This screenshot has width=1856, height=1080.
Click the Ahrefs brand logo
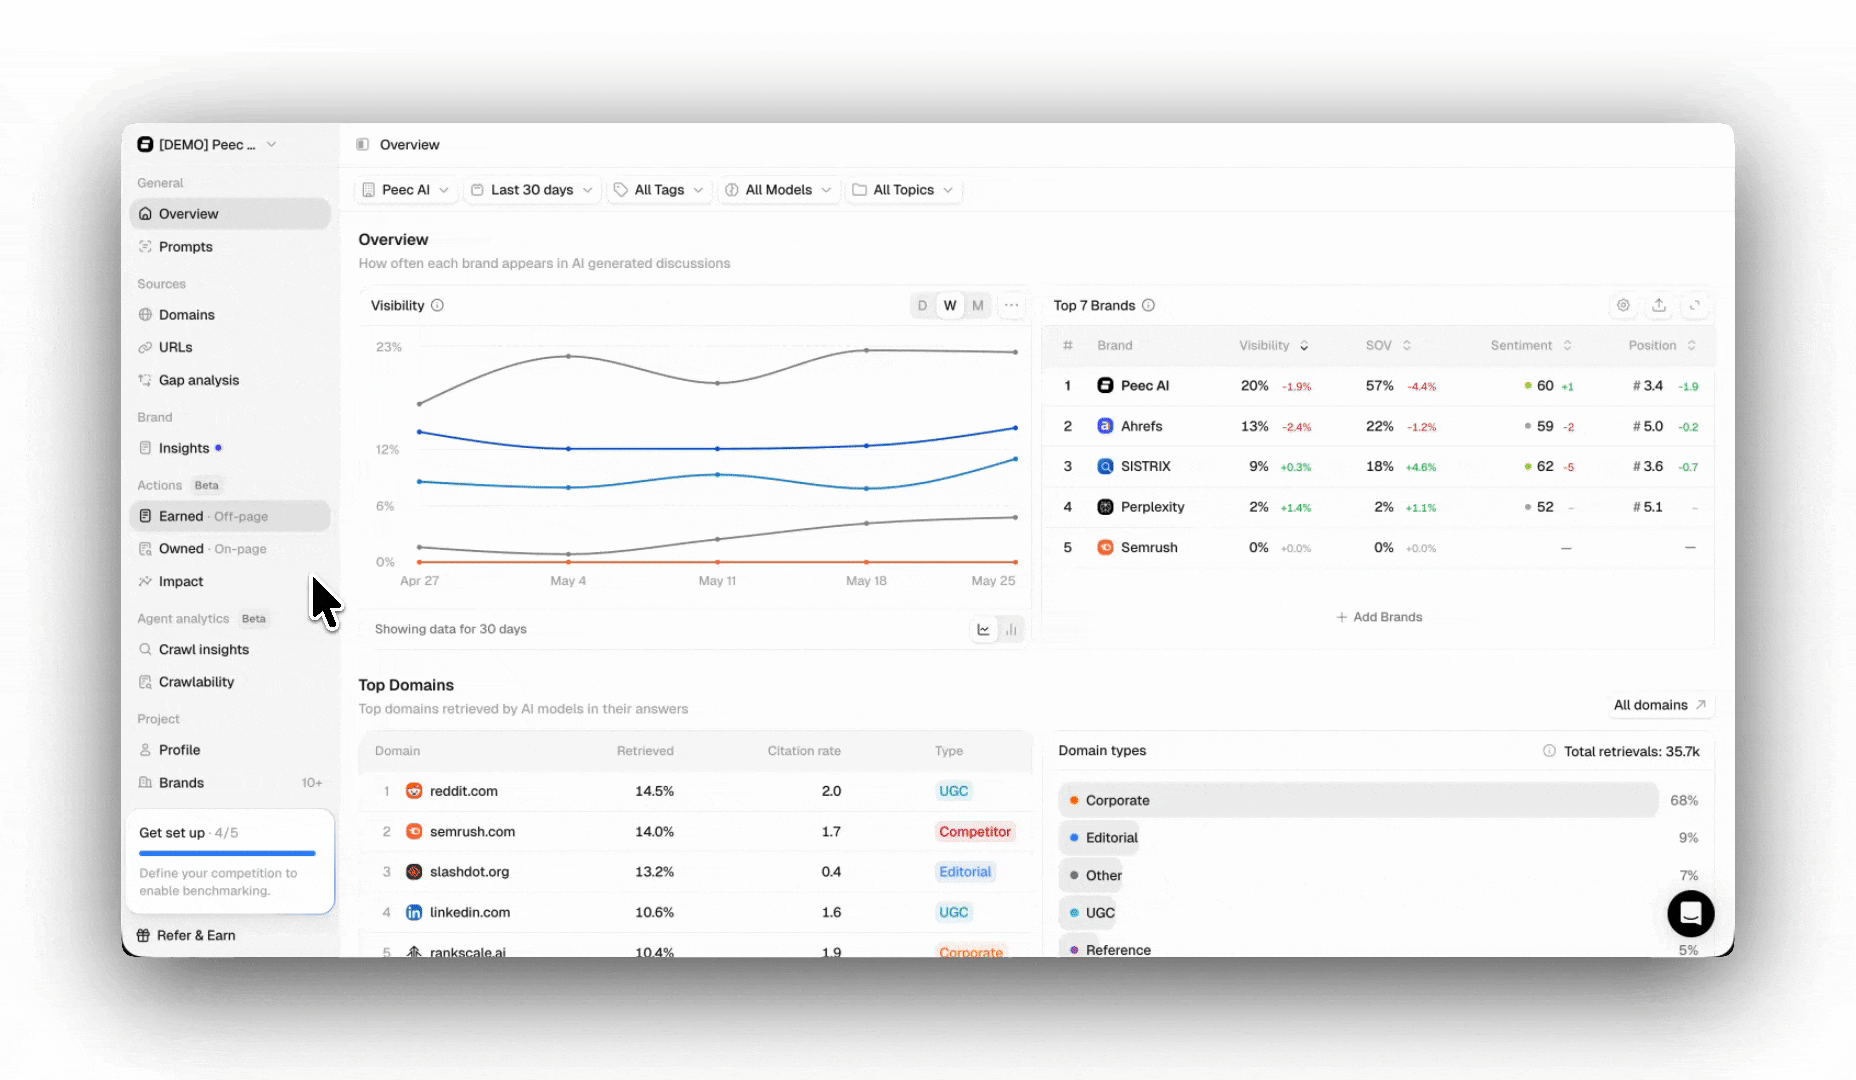[1105, 427]
